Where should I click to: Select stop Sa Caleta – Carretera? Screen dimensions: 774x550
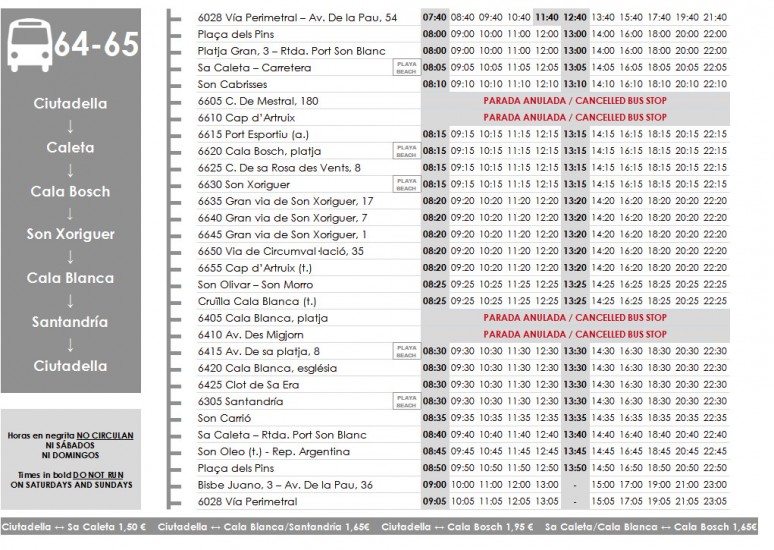(254, 68)
